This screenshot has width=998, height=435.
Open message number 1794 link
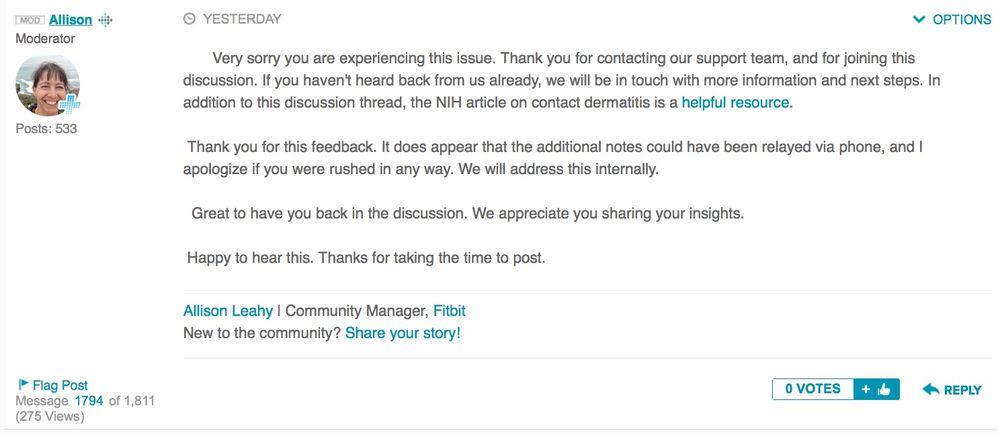(x=88, y=401)
